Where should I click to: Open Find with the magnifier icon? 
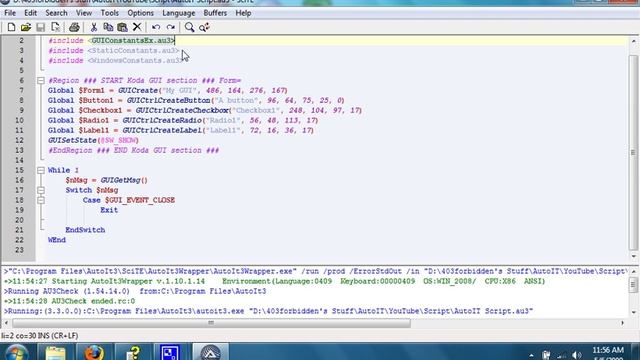tap(189, 27)
